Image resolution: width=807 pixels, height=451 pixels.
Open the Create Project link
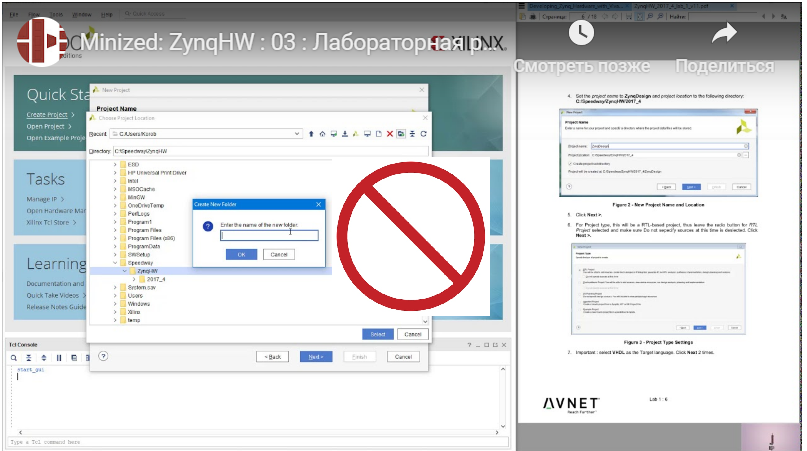click(47, 116)
